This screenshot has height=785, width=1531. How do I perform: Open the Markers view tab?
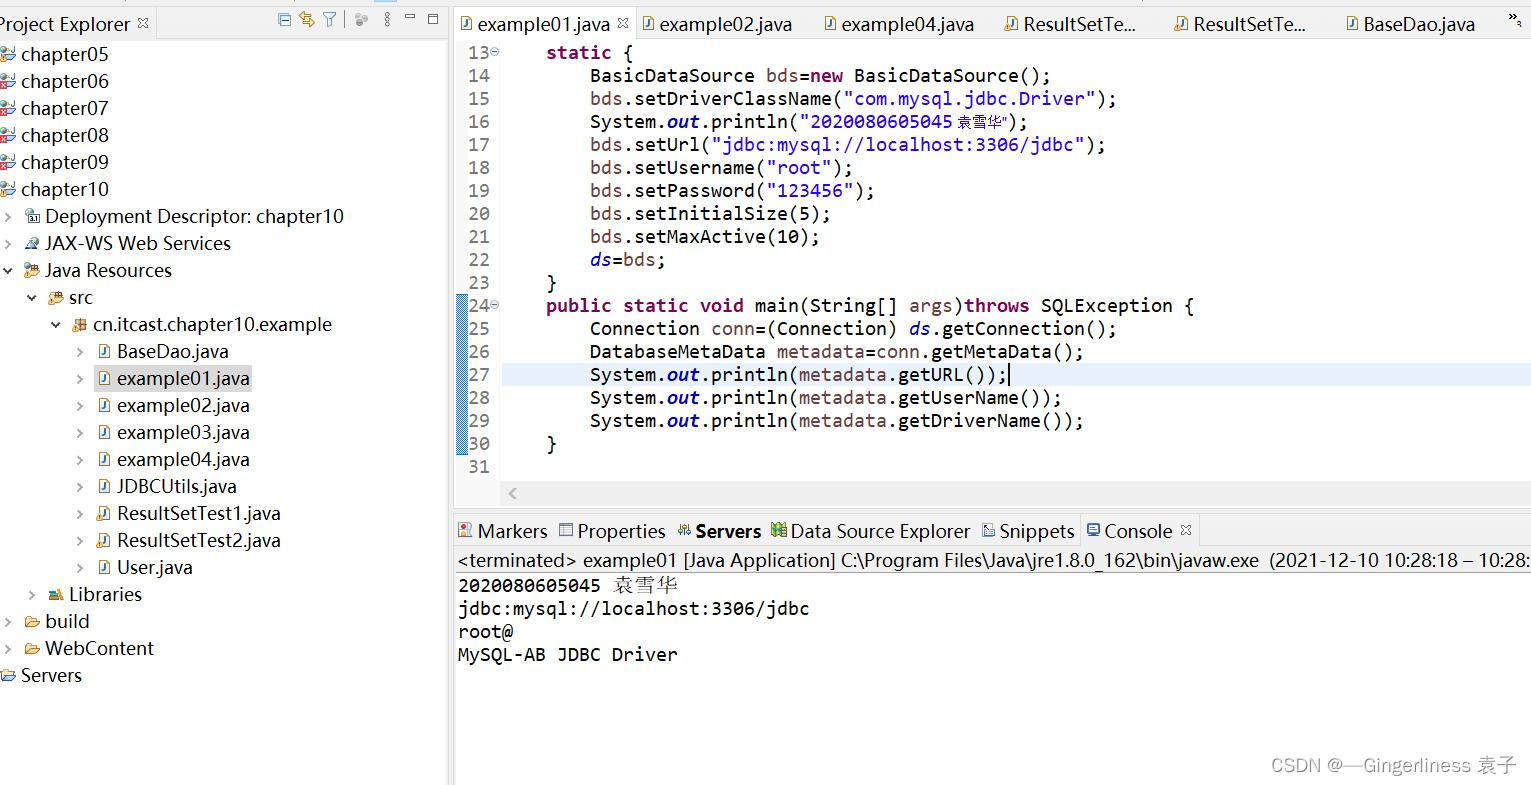[x=503, y=531]
